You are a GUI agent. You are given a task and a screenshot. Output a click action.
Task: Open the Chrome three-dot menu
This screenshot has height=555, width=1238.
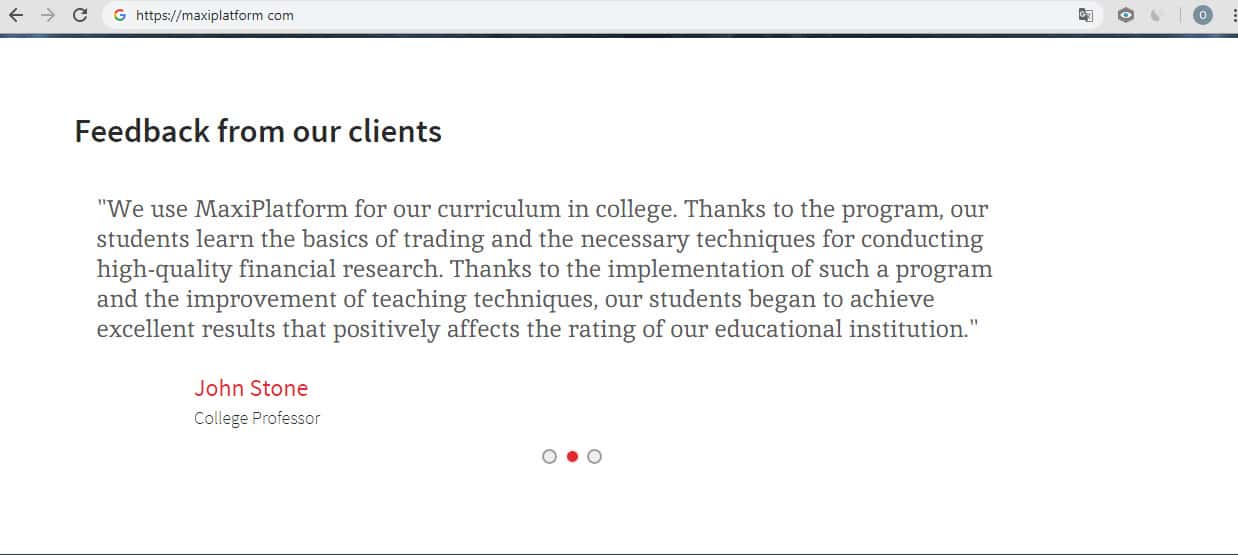pos(1234,15)
